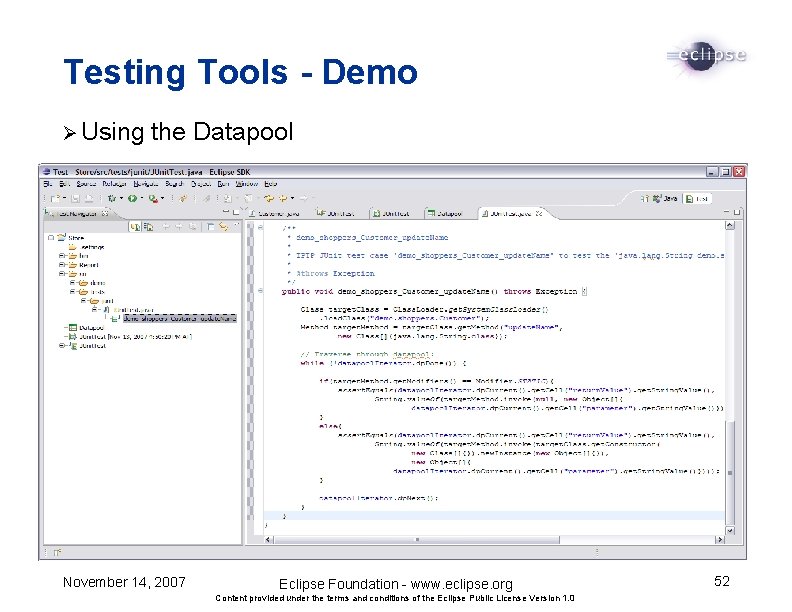
Task: Open the Navigate menu
Action: (146, 184)
